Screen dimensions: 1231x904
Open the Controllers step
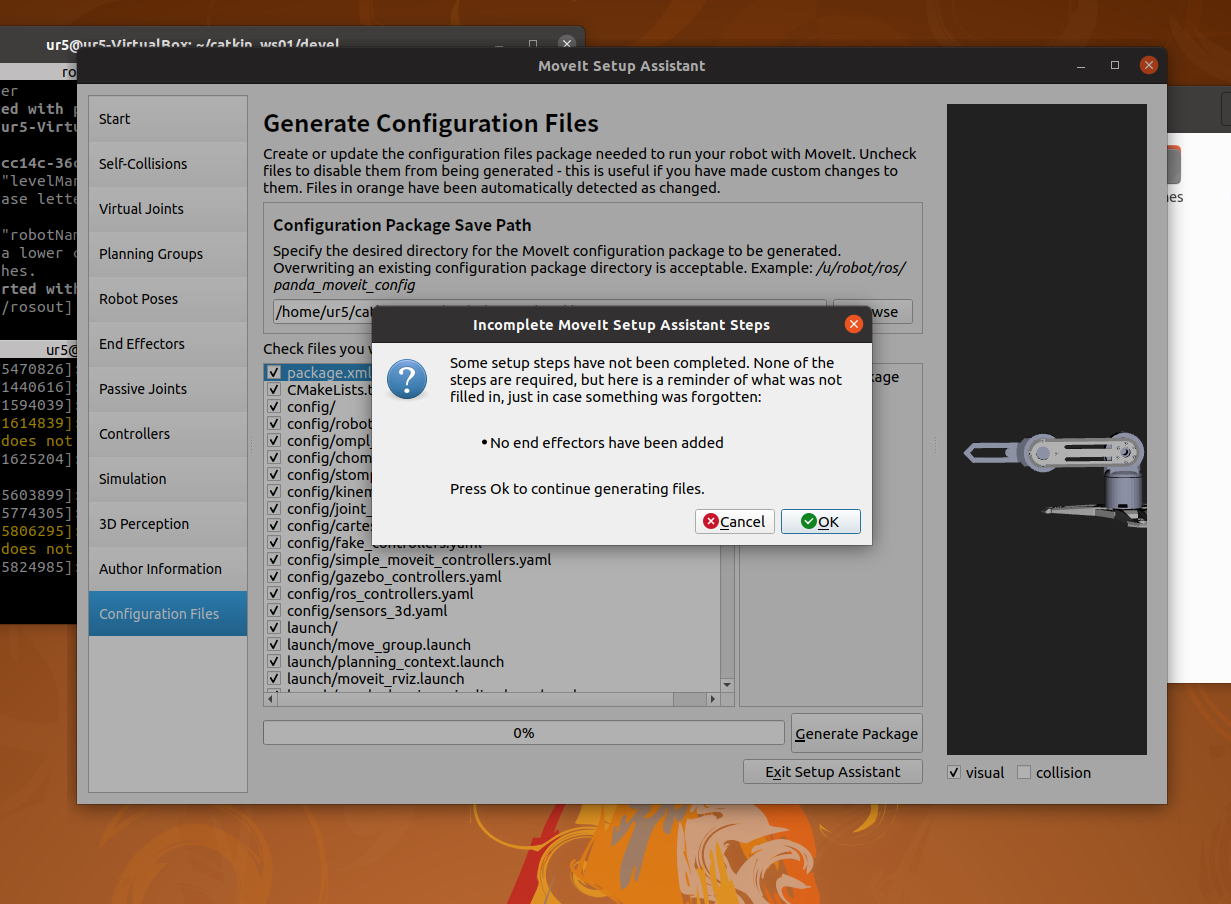pos(167,434)
